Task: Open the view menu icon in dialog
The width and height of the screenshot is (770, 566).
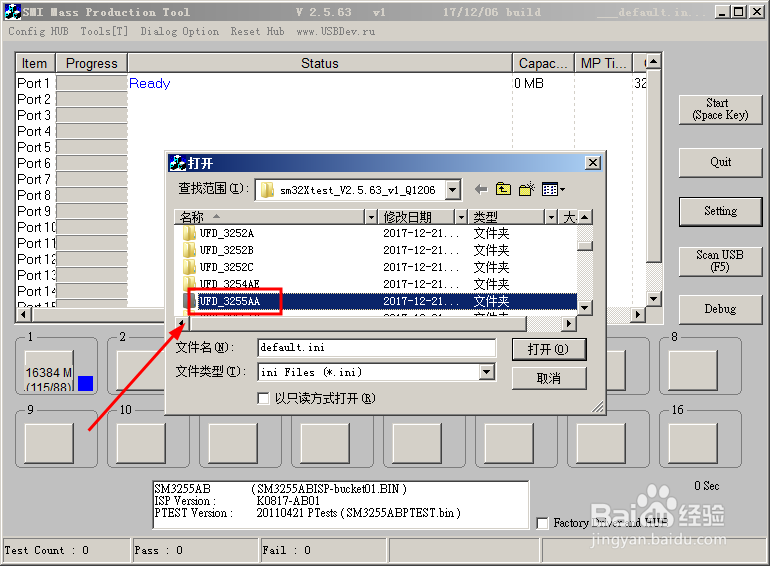Action: point(553,189)
